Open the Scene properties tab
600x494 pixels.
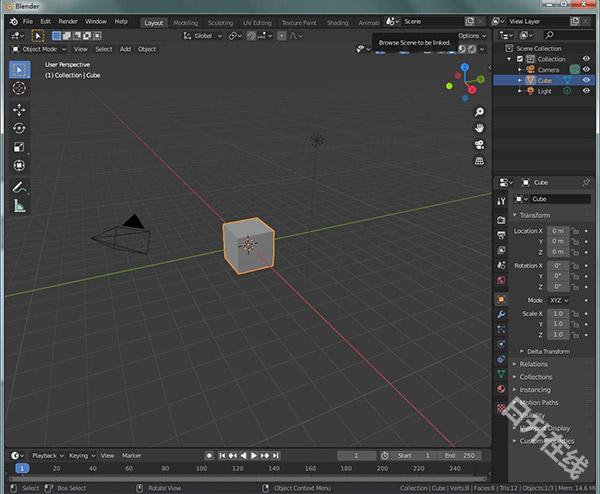tap(501, 265)
